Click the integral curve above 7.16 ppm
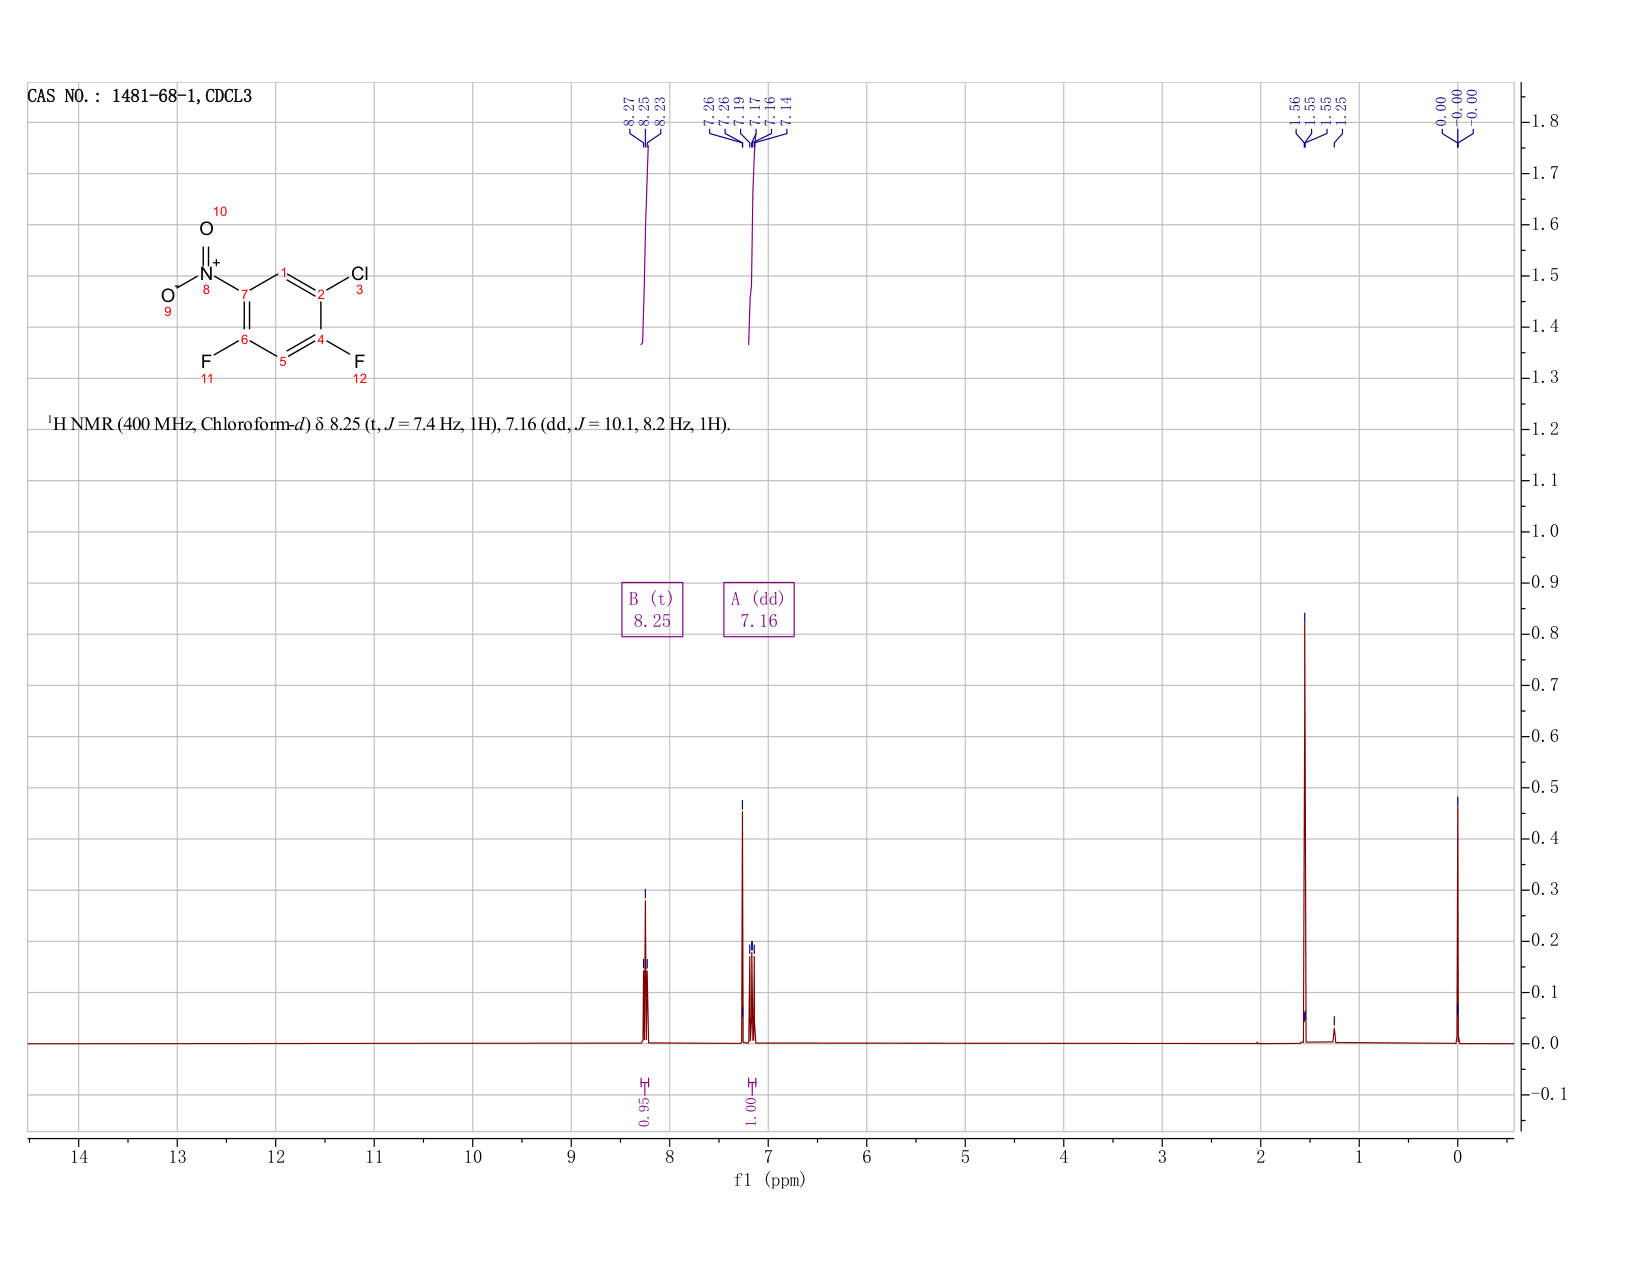The height and width of the screenshot is (1275, 1650). coord(751,245)
